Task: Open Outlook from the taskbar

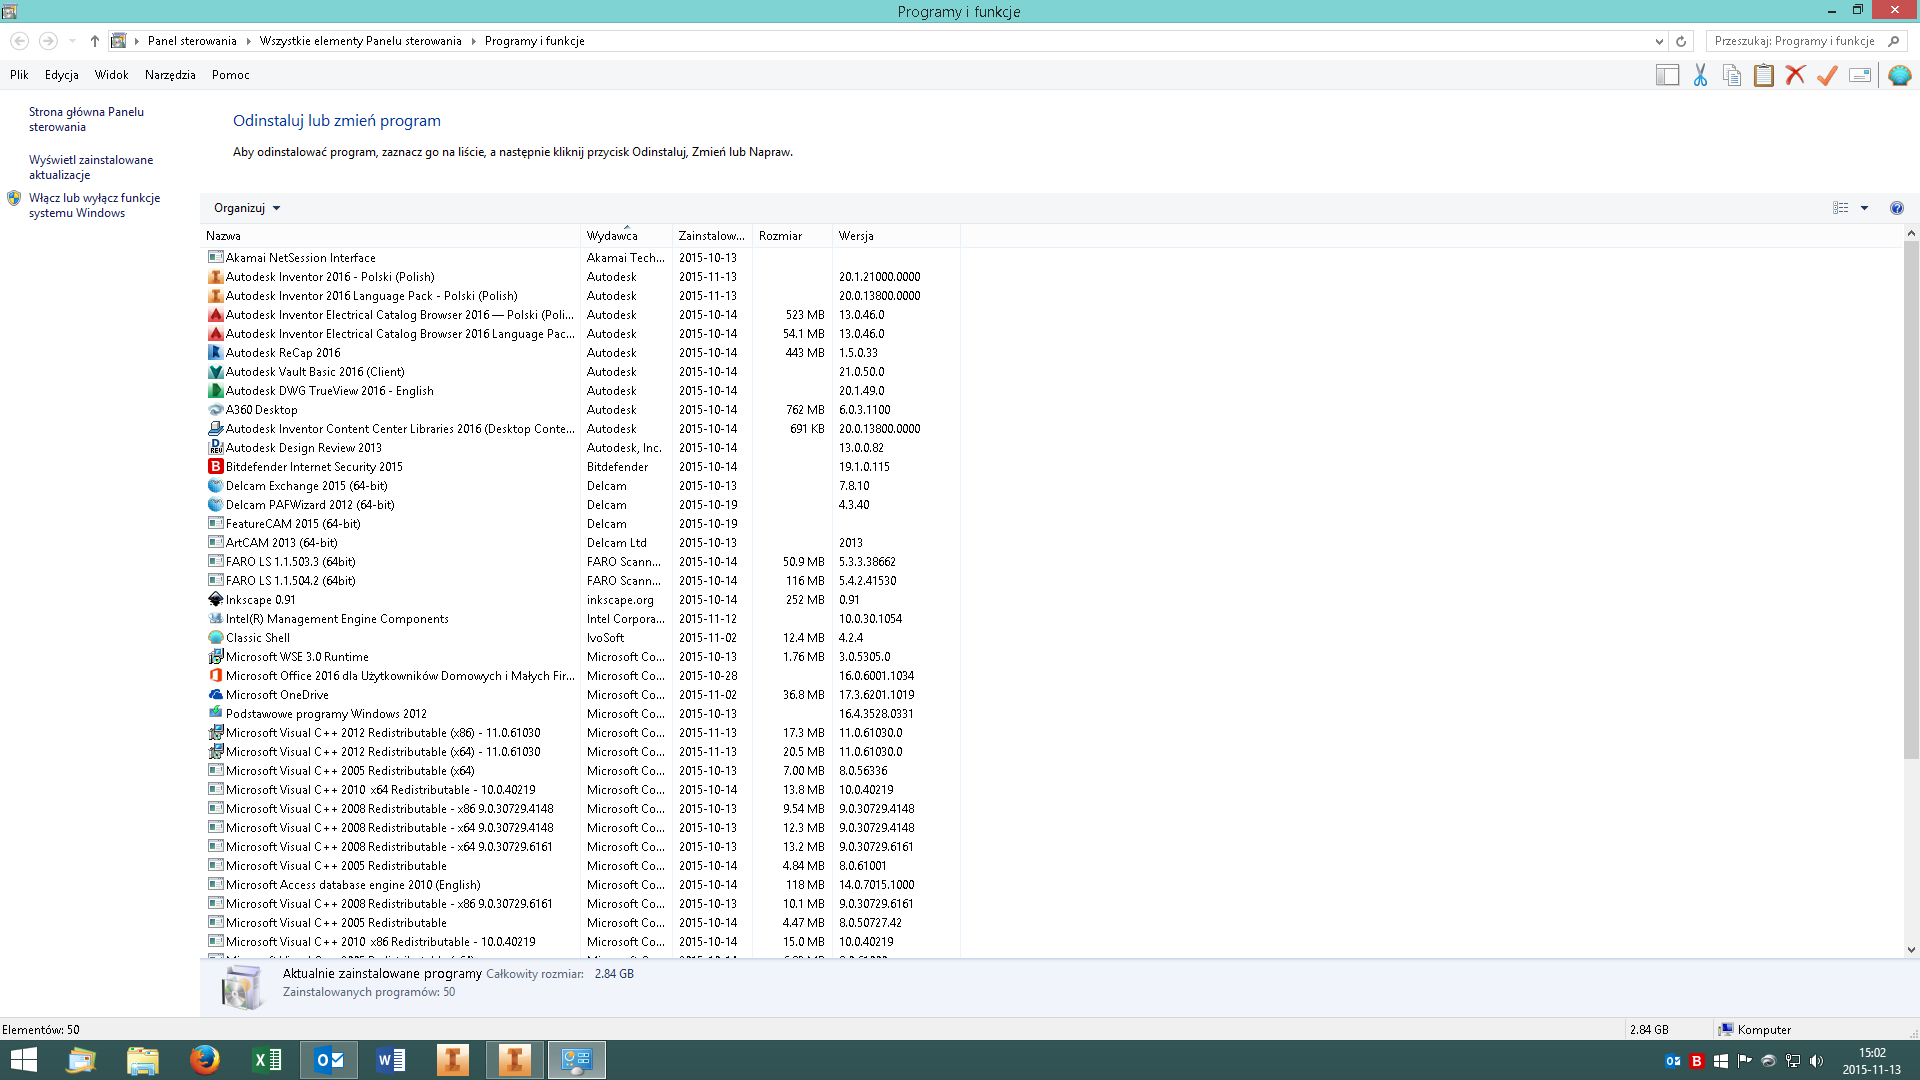Action: click(x=329, y=1059)
